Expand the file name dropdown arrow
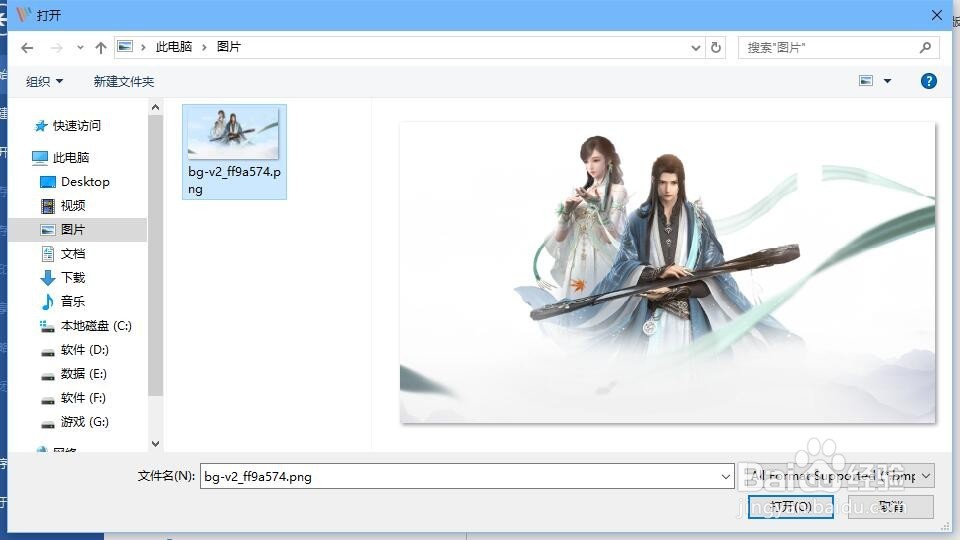Screen dimensions: 960x540 pyautogui.click(x=726, y=476)
